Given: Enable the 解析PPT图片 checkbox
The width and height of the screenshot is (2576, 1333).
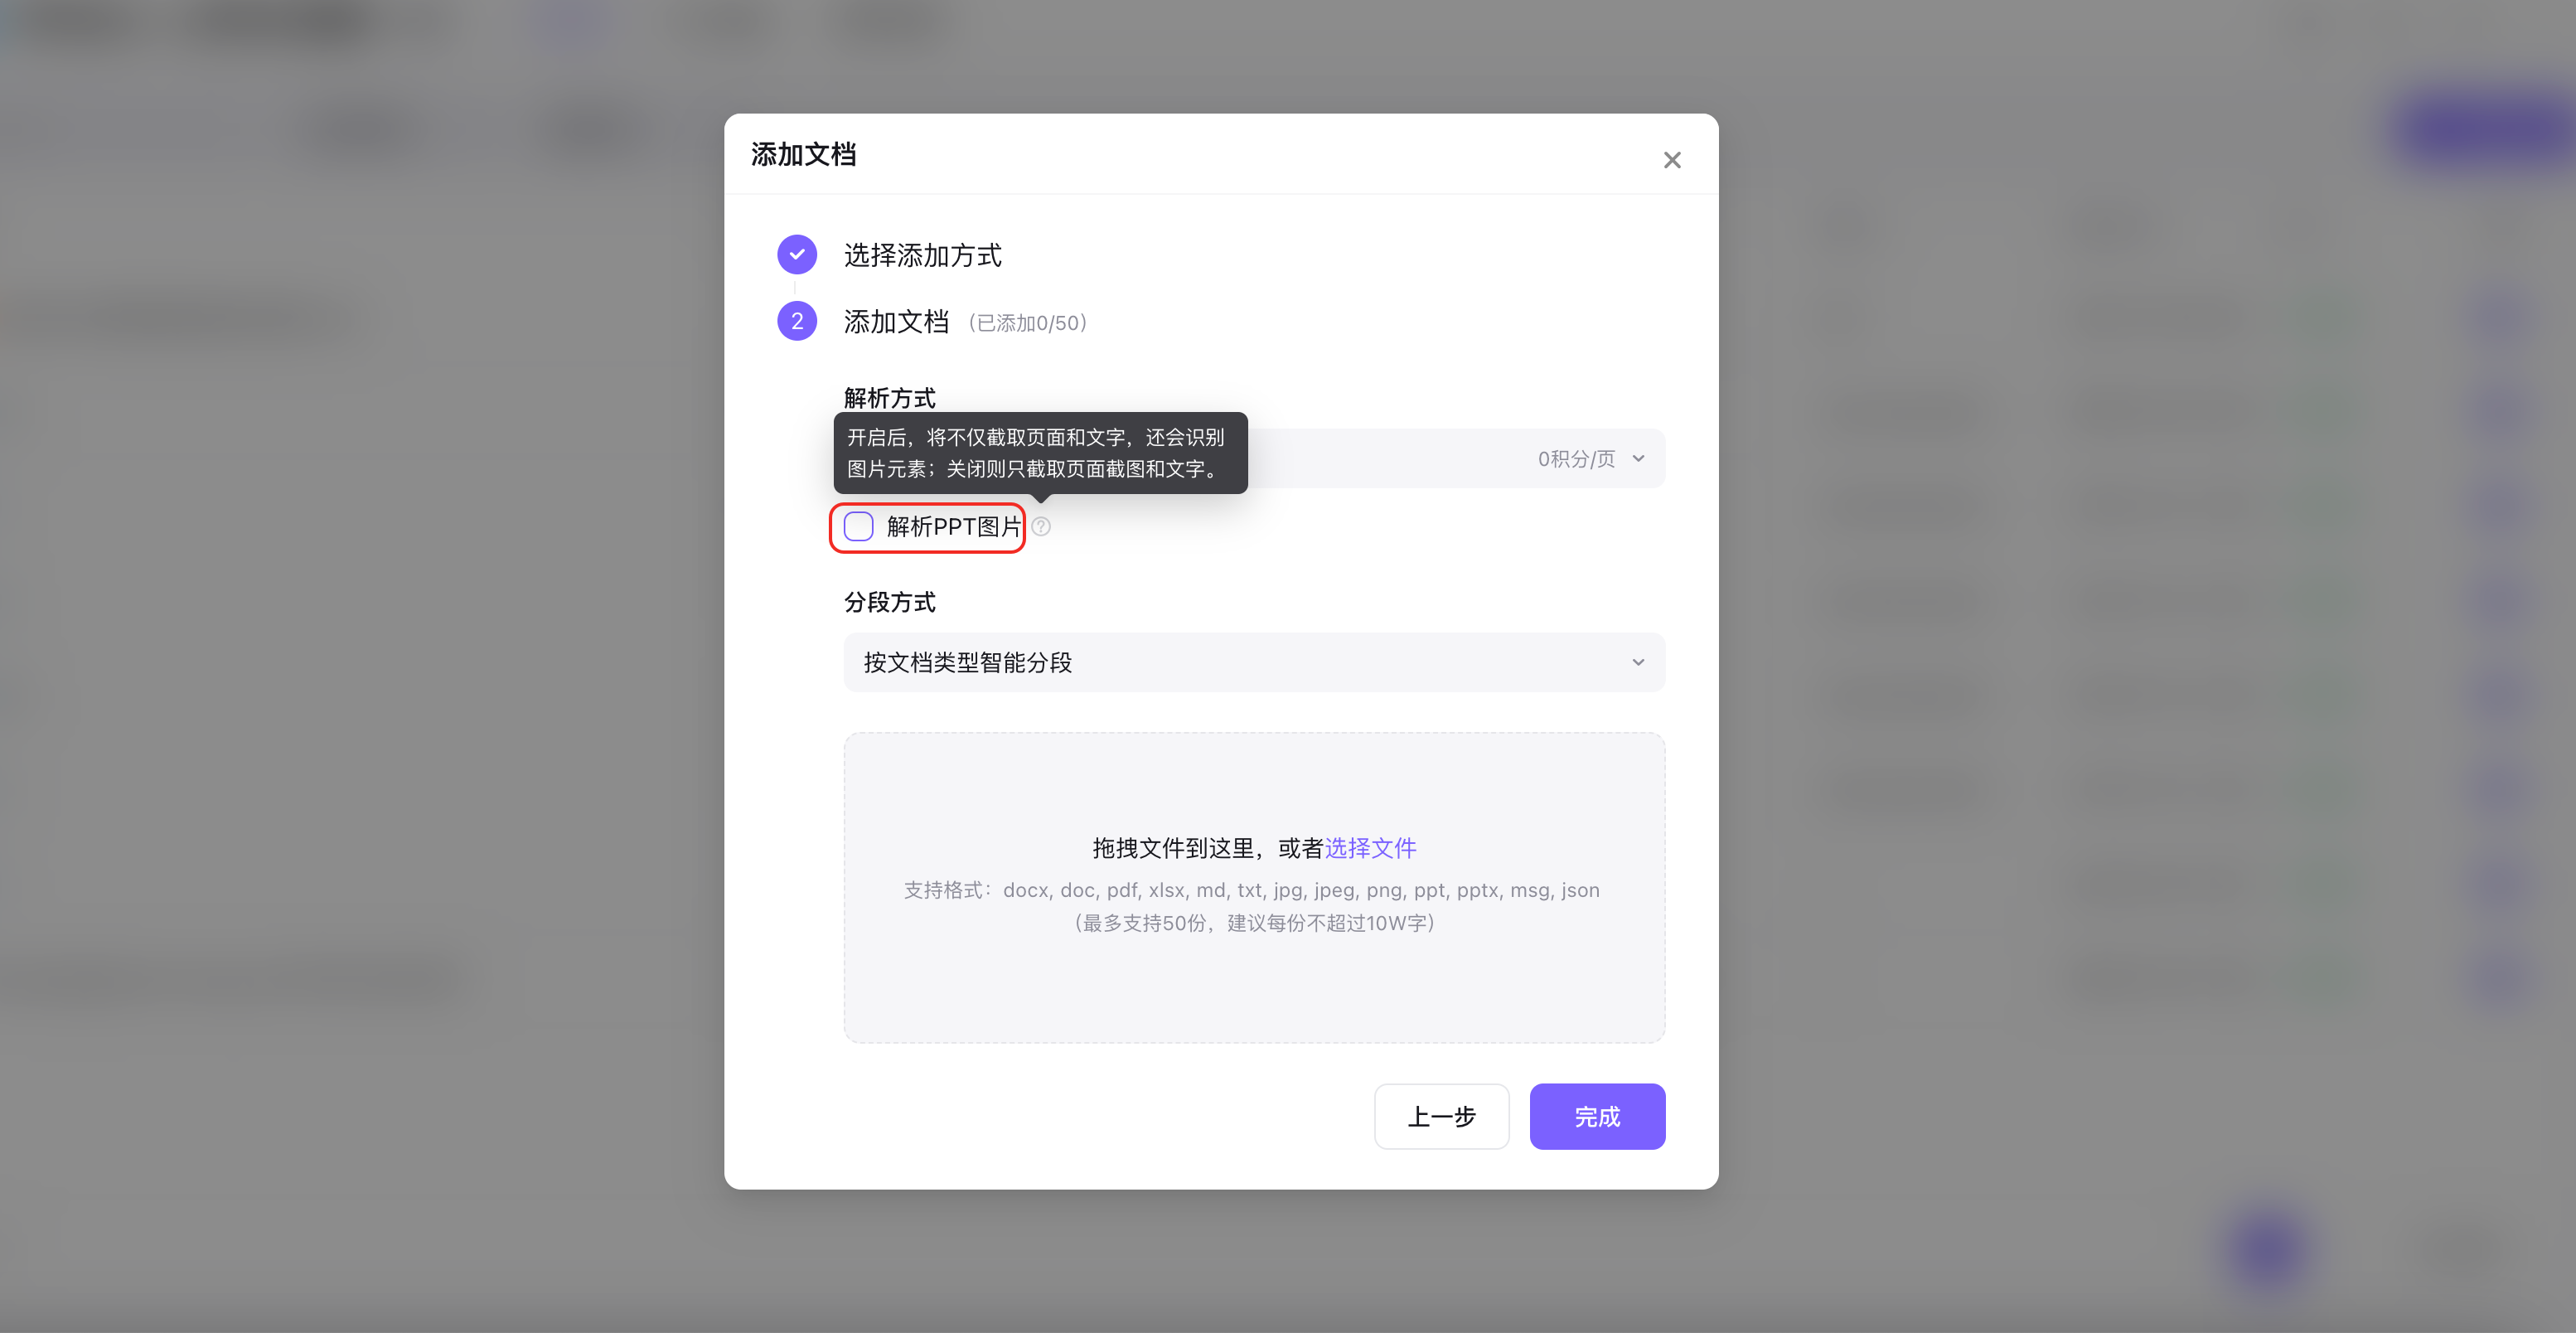Looking at the screenshot, I should pos(859,526).
